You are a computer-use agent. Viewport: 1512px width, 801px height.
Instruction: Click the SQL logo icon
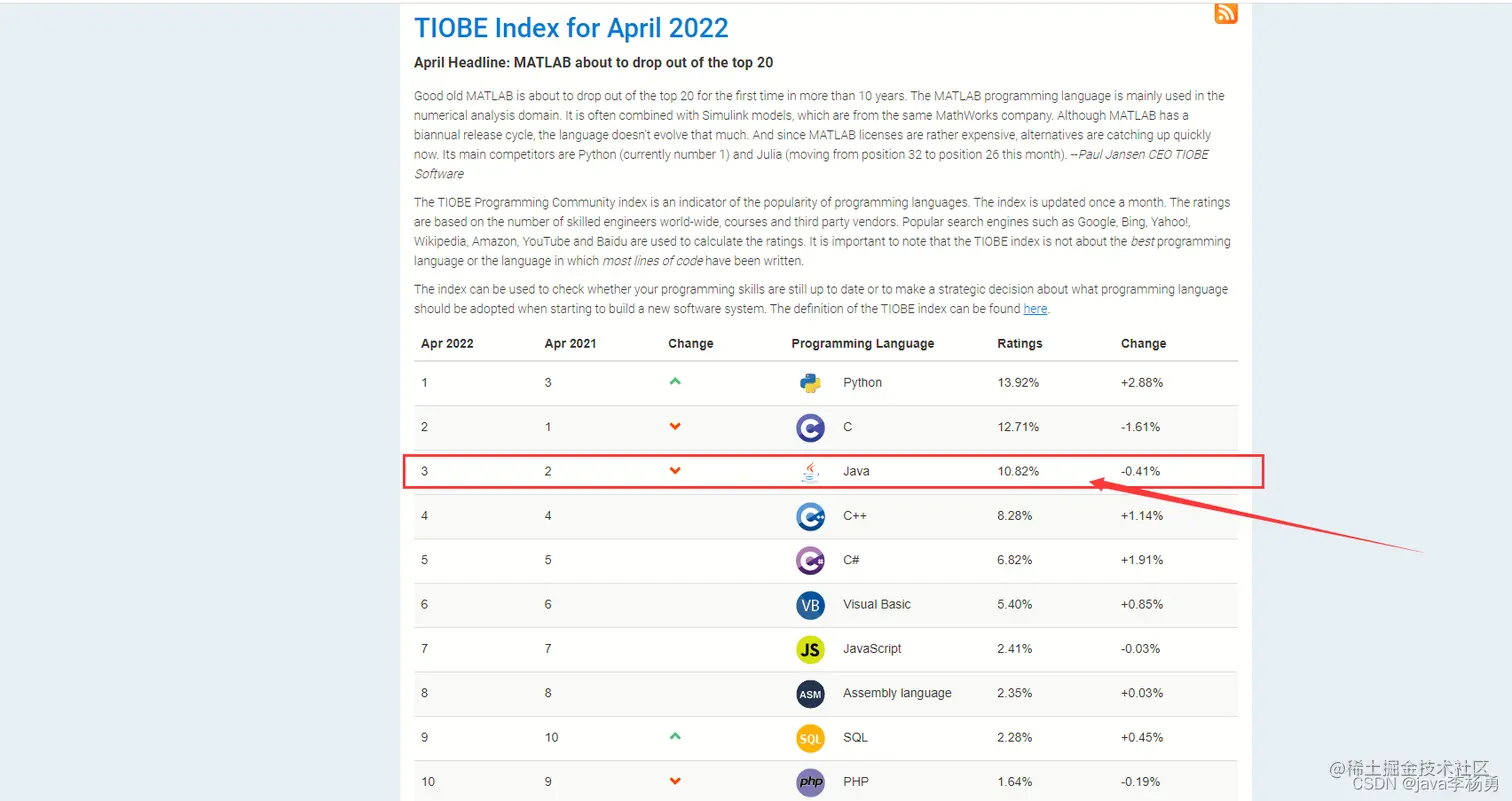[x=810, y=738]
